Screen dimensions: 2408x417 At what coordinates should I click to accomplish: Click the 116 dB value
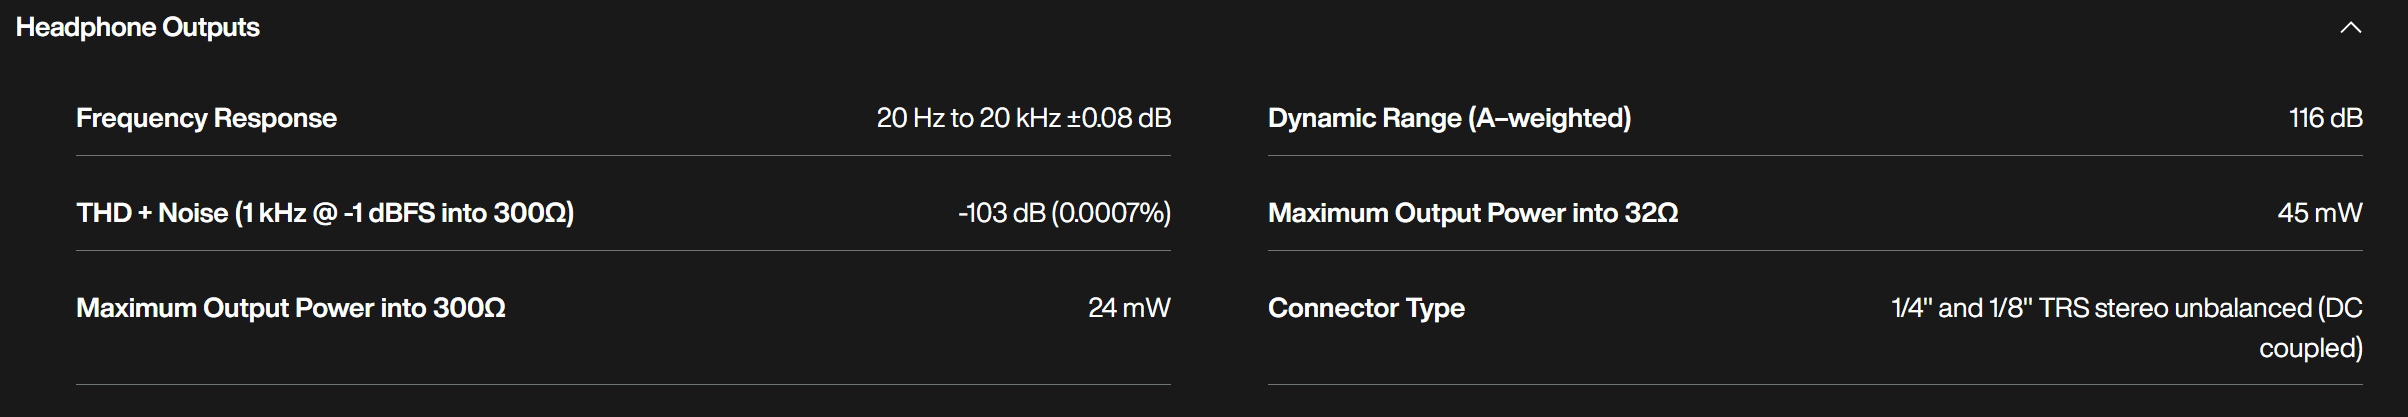click(x=2326, y=118)
